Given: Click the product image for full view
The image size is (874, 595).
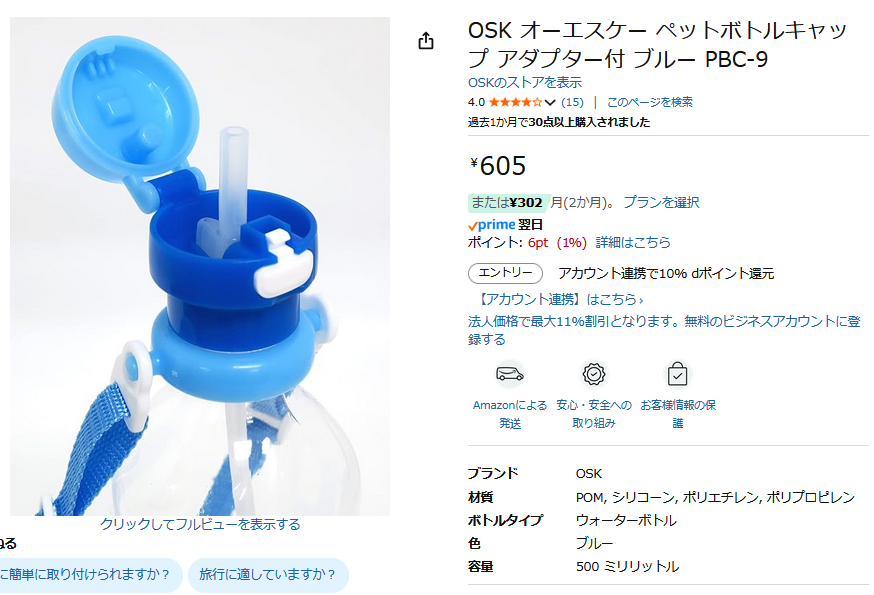Looking at the screenshot, I should pyautogui.click(x=200, y=266).
